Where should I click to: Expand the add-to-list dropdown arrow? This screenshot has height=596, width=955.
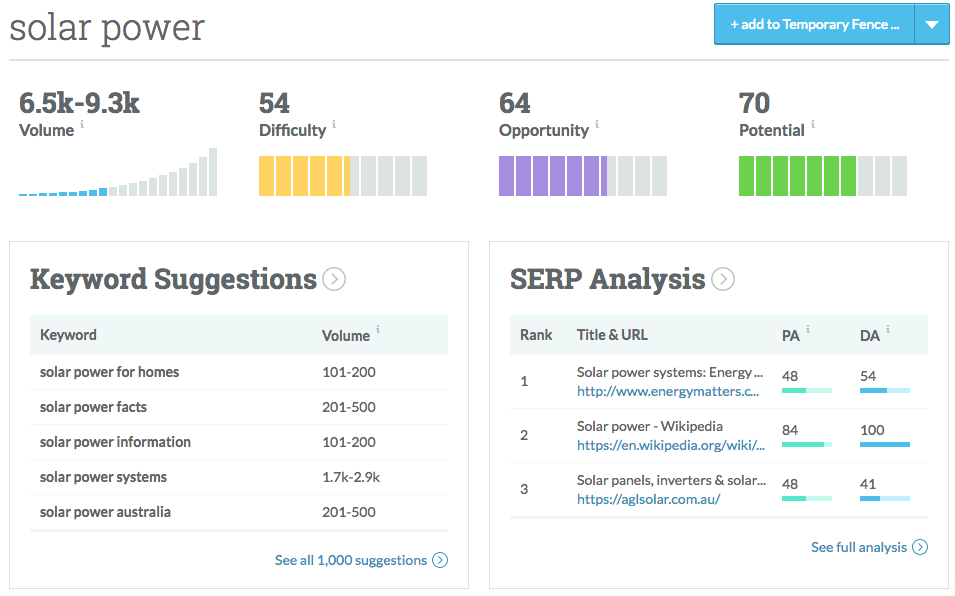point(931,25)
